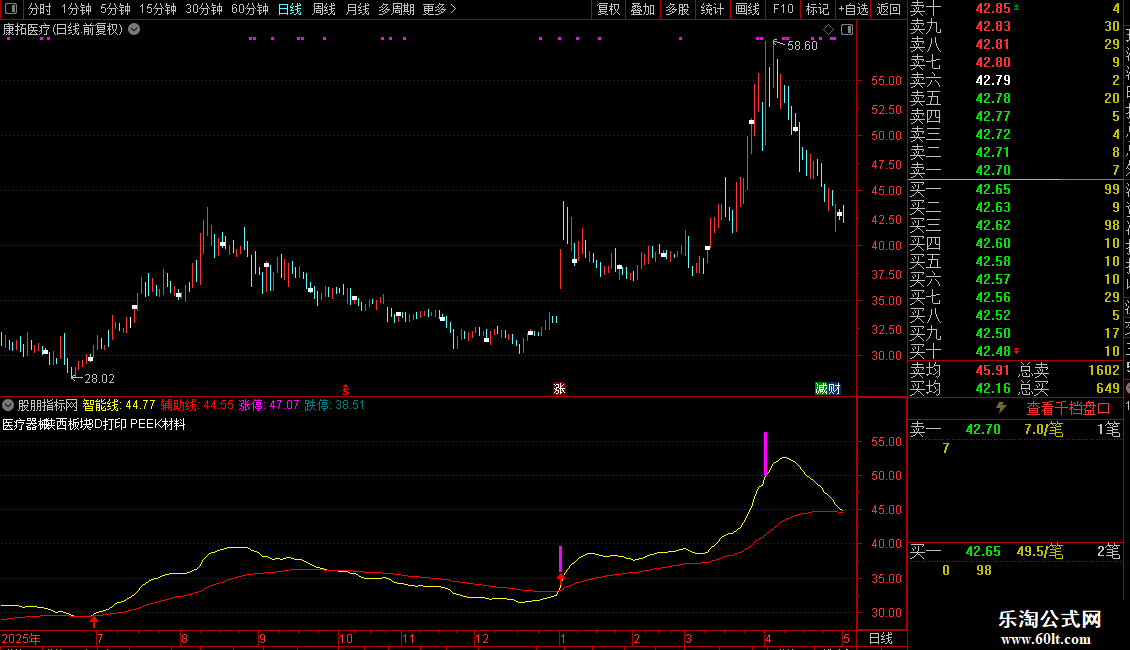Click the lightning bolt icon
1130x650 pixels.
(1001, 408)
